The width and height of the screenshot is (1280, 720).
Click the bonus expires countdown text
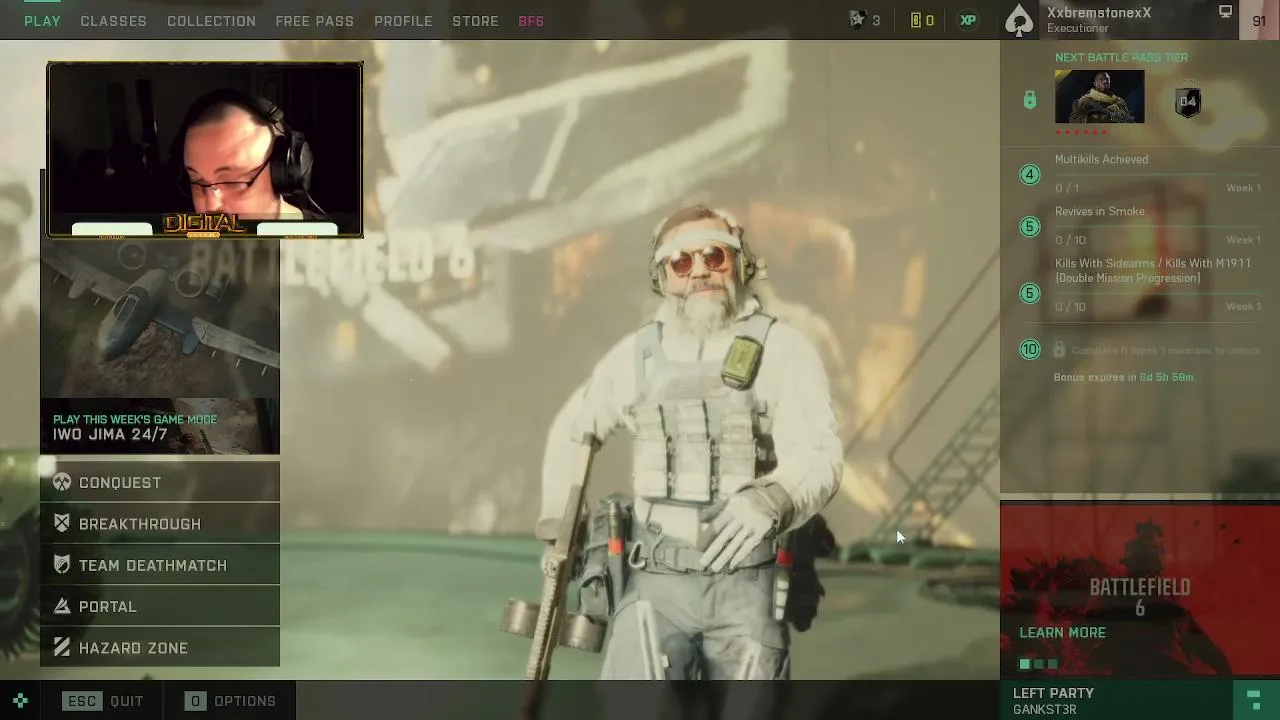[1123, 377]
